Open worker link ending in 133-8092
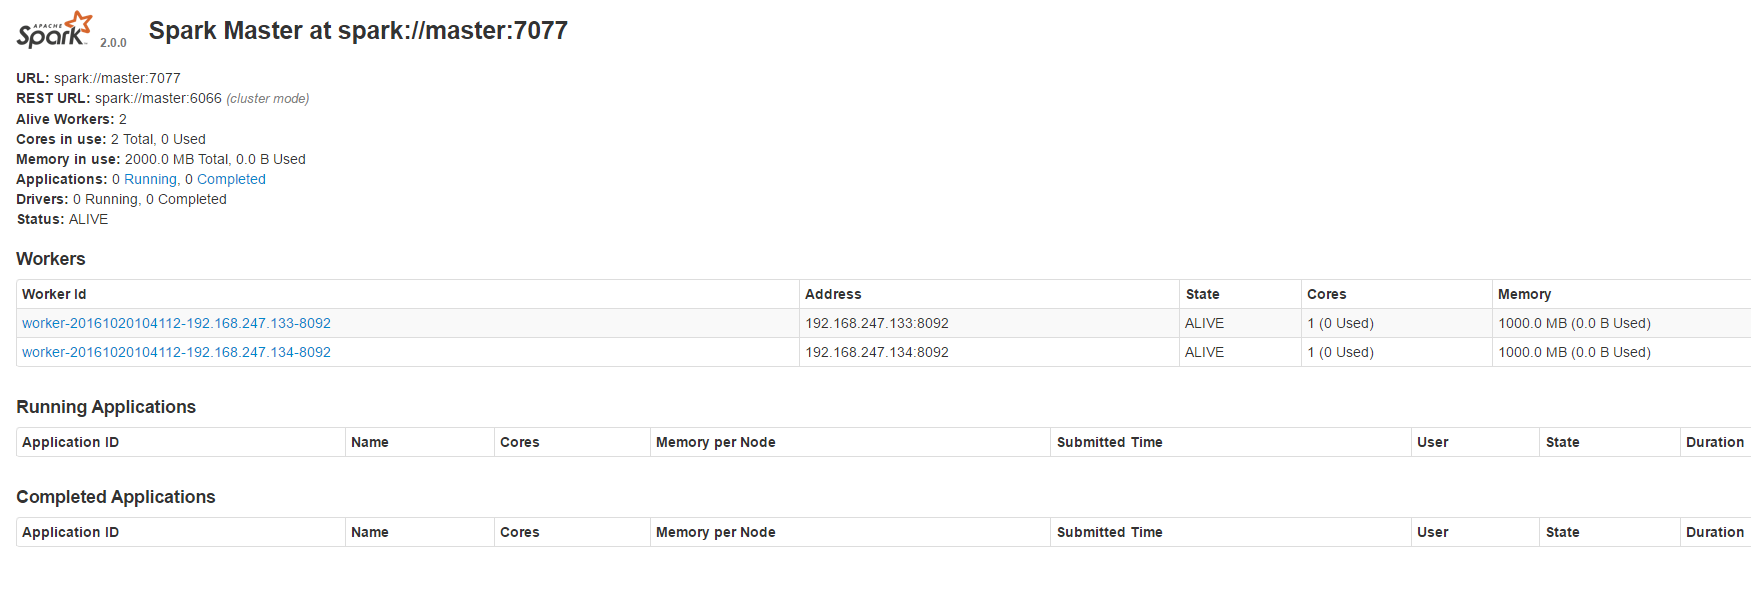This screenshot has height=593, width=1751. click(176, 323)
